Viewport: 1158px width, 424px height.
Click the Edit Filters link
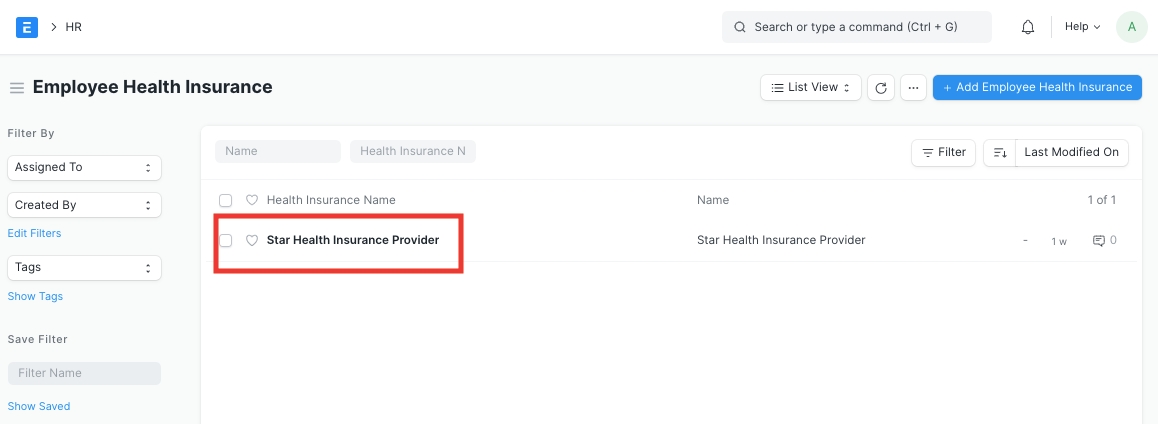click(34, 233)
